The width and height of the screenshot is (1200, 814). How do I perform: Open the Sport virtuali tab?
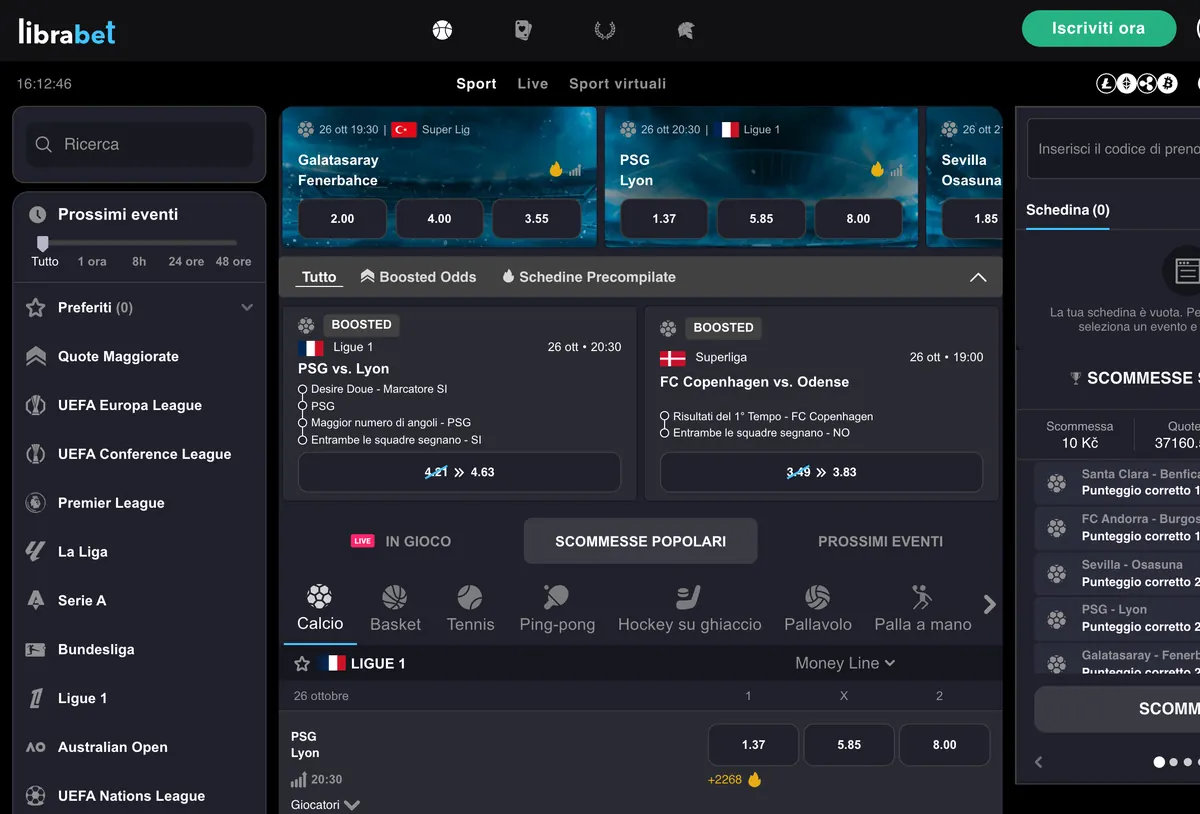click(617, 84)
